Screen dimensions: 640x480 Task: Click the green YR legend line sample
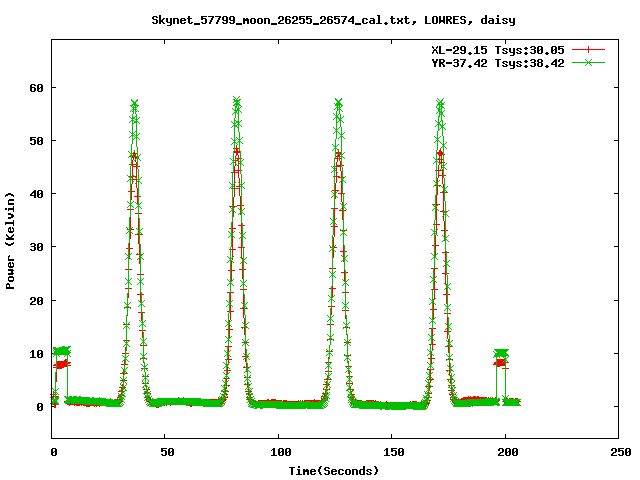click(591, 62)
